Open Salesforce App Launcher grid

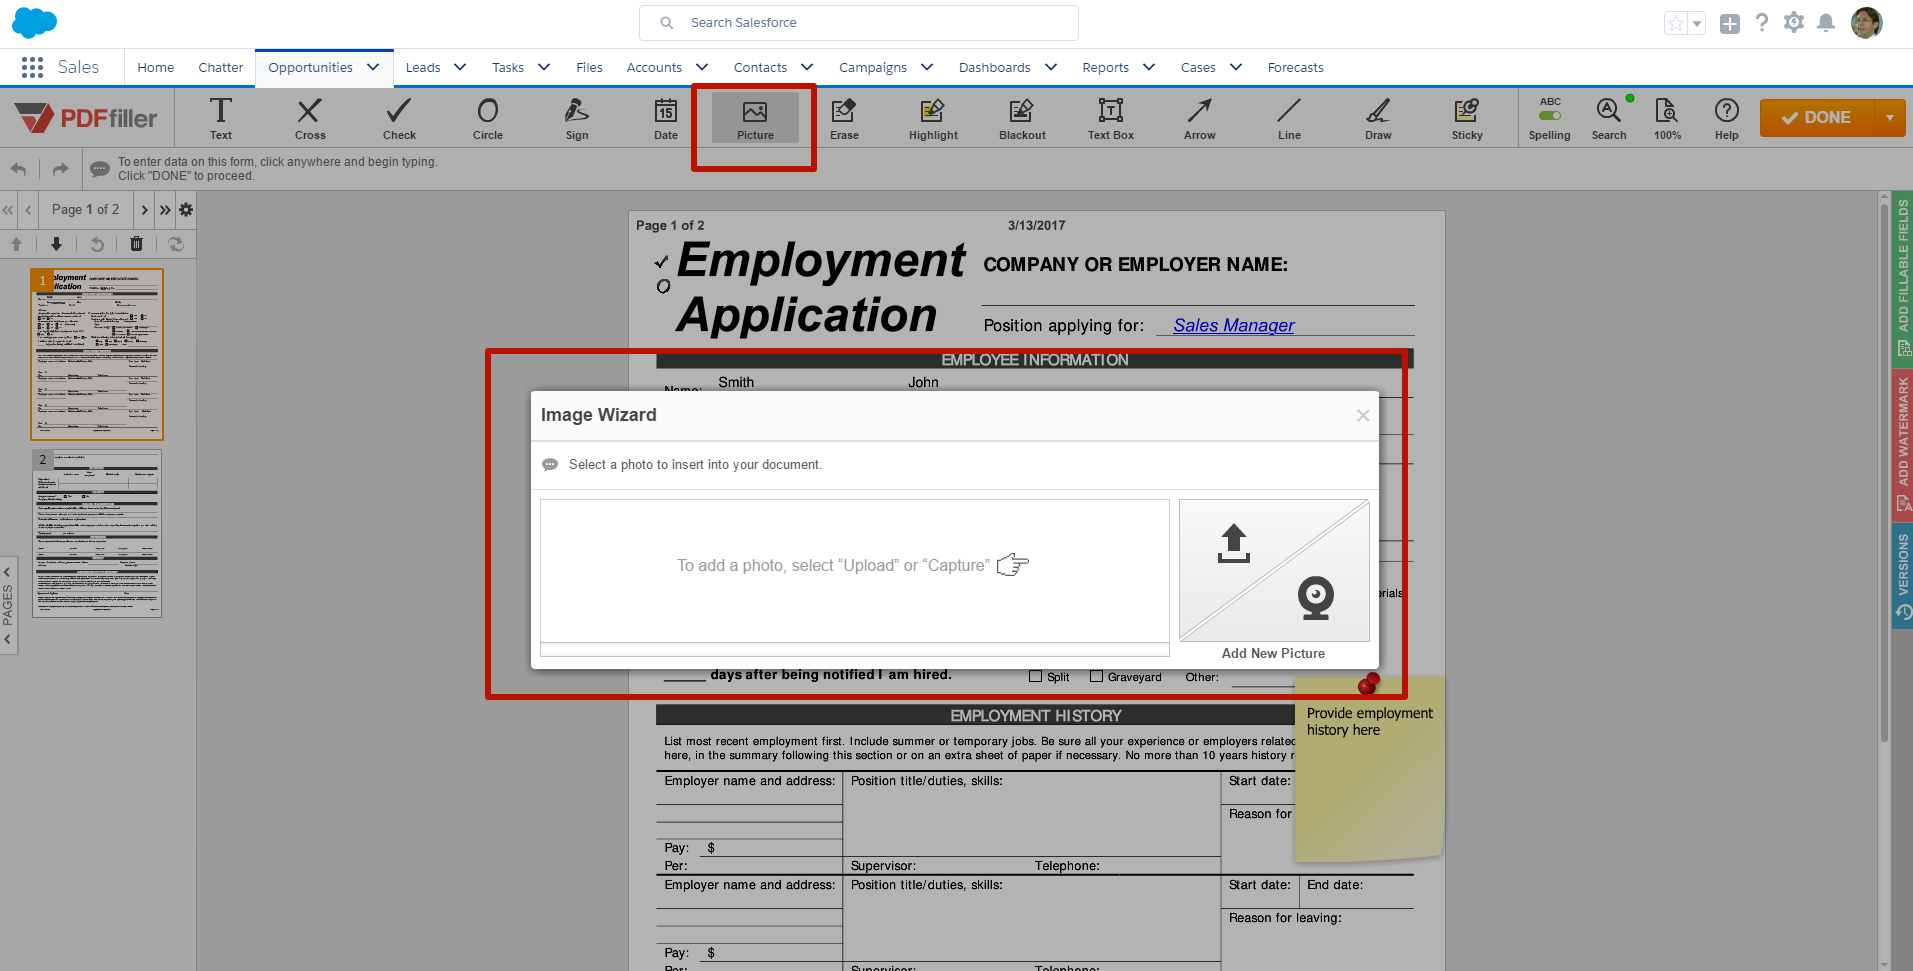click(32, 67)
